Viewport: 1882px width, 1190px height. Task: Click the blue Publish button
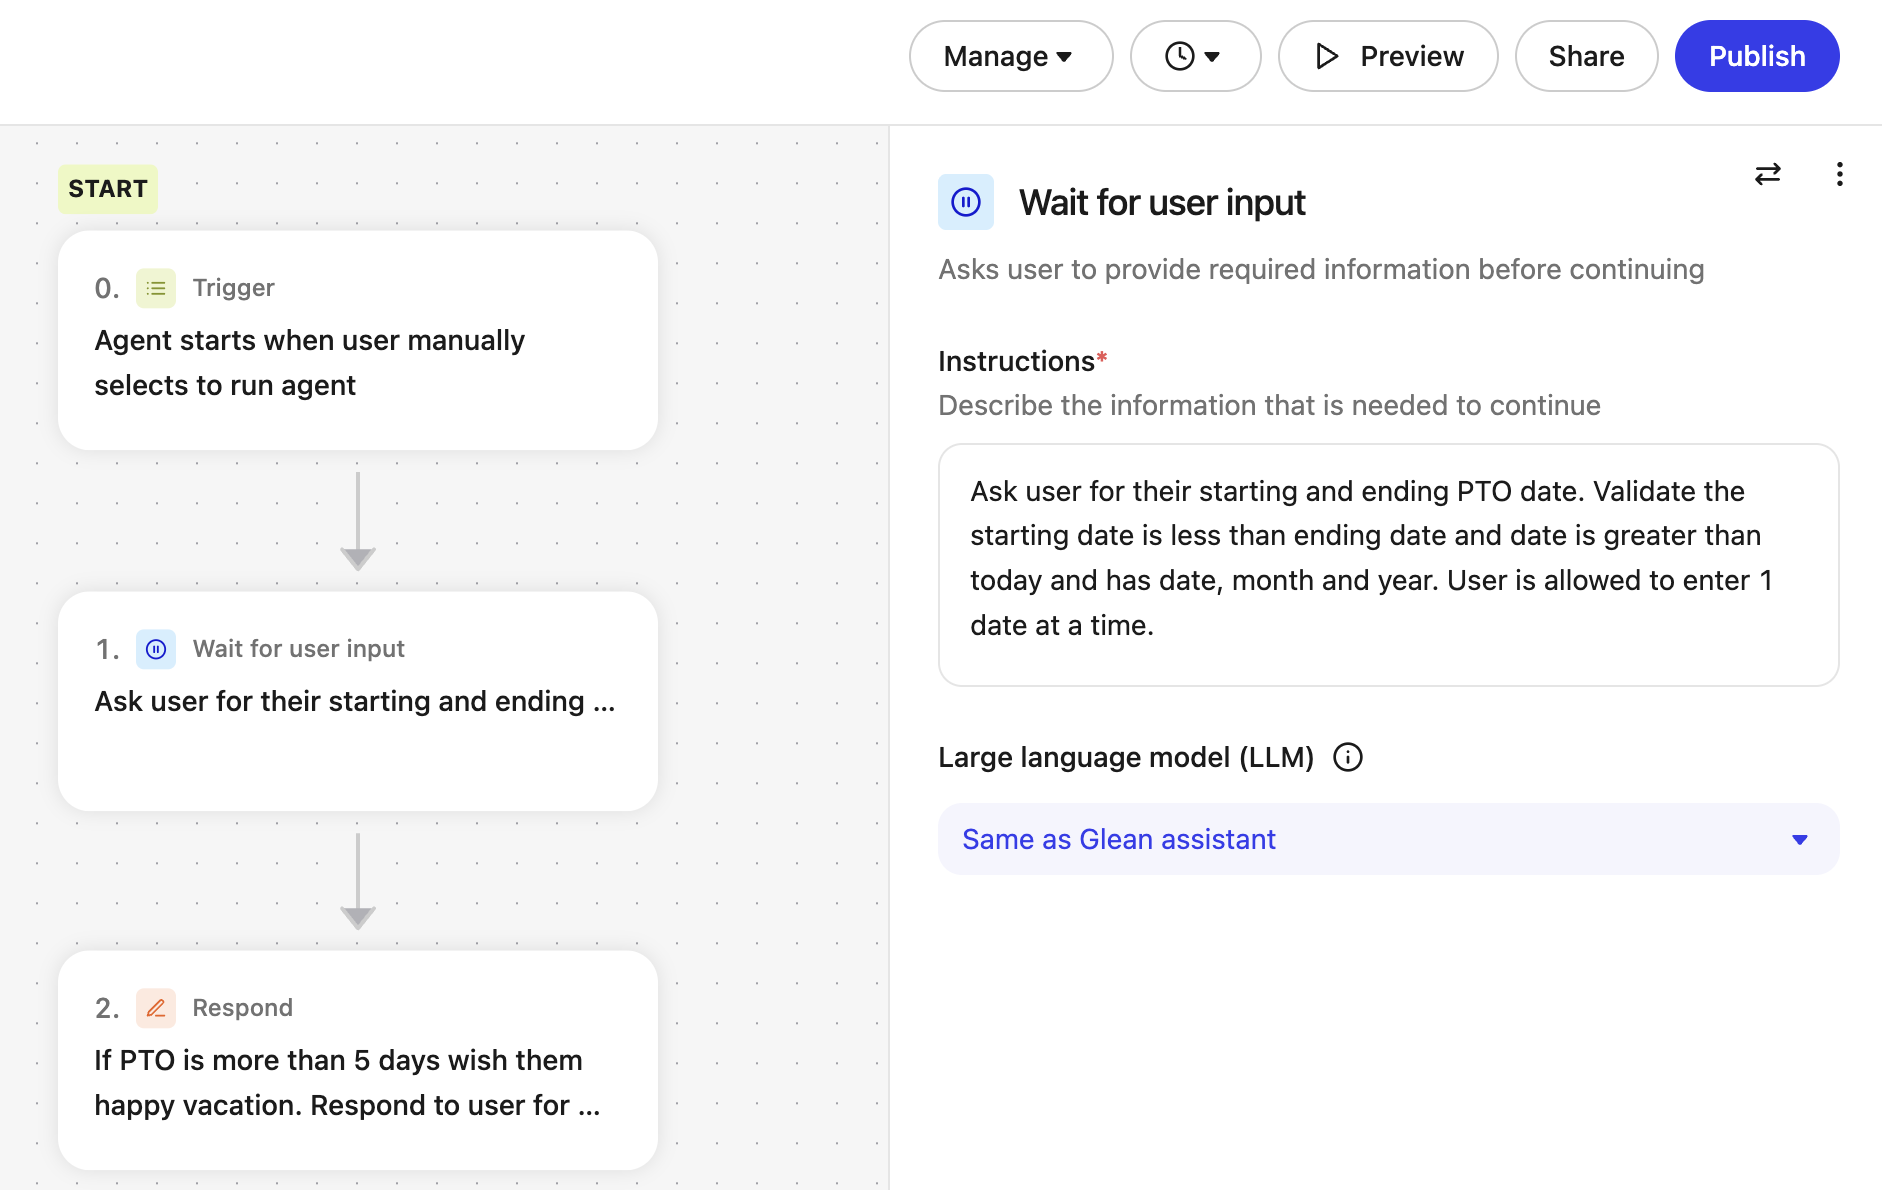1756,57
